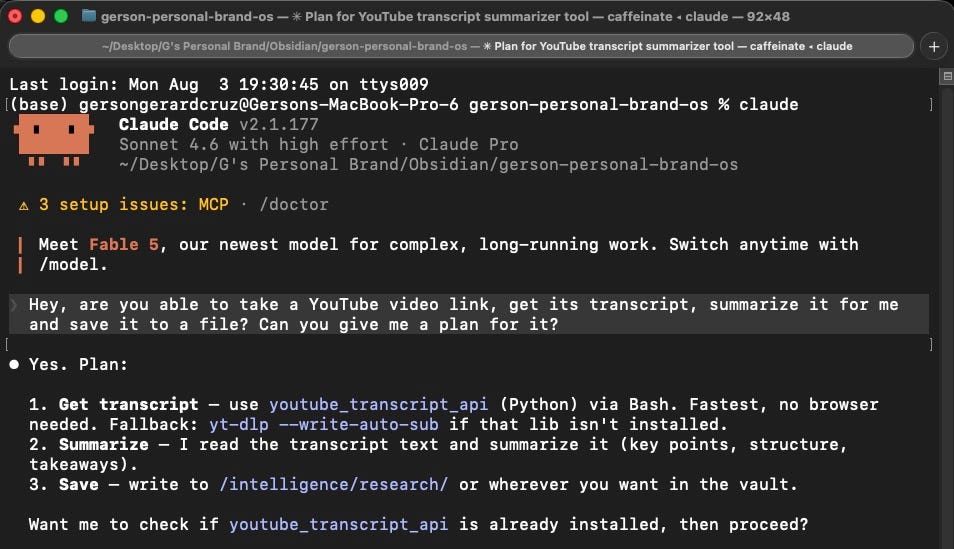This screenshot has height=549, width=954.
Task: Minimize the window with yellow button
Action: point(38,16)
